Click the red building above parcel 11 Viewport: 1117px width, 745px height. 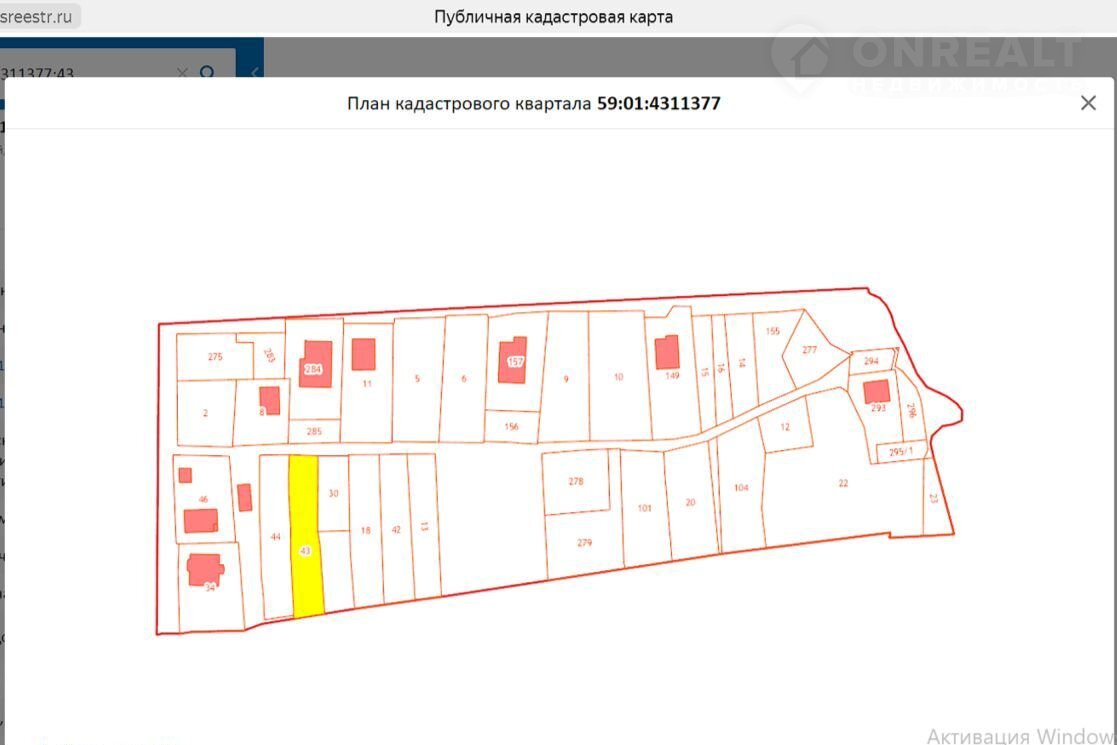363,354
